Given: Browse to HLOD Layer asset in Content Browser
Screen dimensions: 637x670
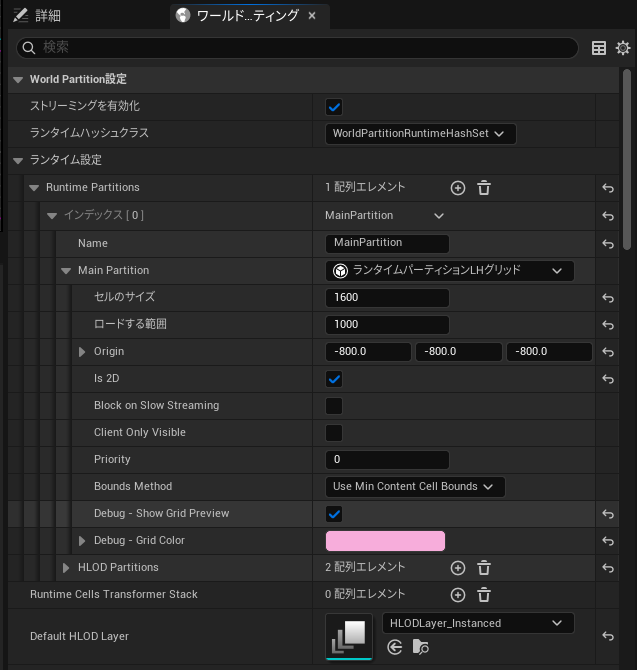Looking at the screenshot, I should tap(420, 647).
